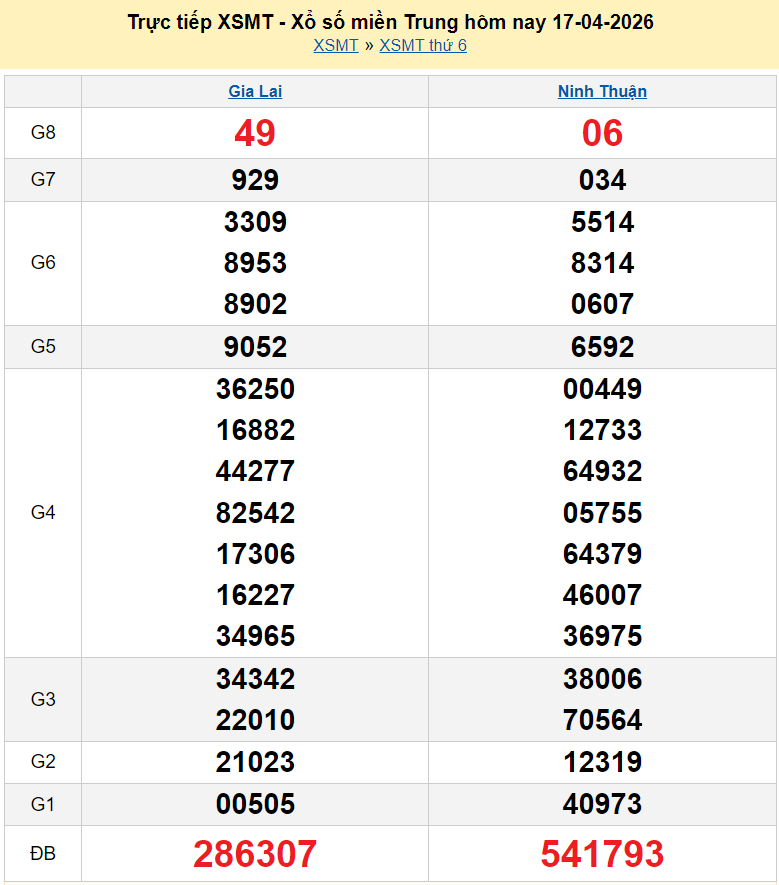The height and width of the screenshot is (885, 779).
Task: Open the XSMT thứ 6 link
Action: [x=423, y=45]
